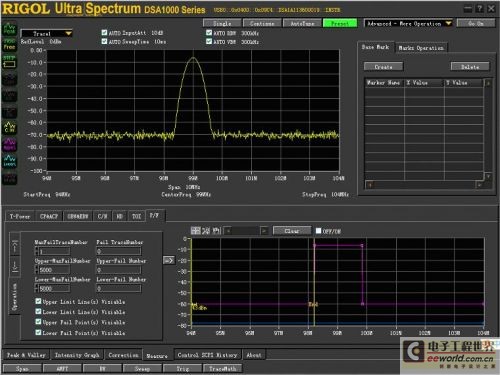Click the marker table horizontal scrollbar
This screenshot has width=500, height=375.
424,185
